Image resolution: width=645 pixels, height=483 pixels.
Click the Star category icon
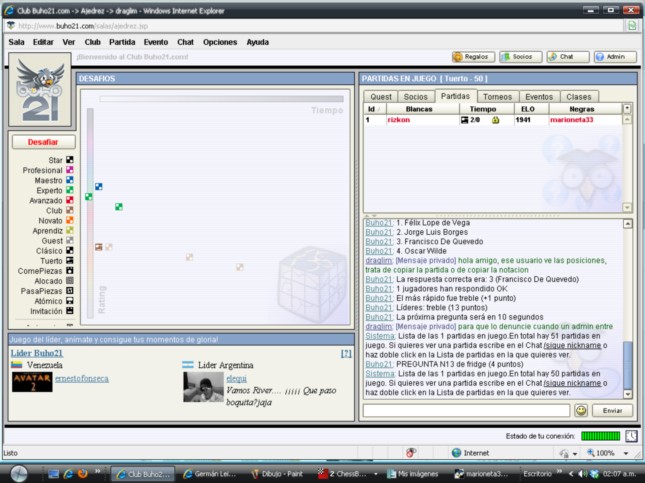(70, 160)
